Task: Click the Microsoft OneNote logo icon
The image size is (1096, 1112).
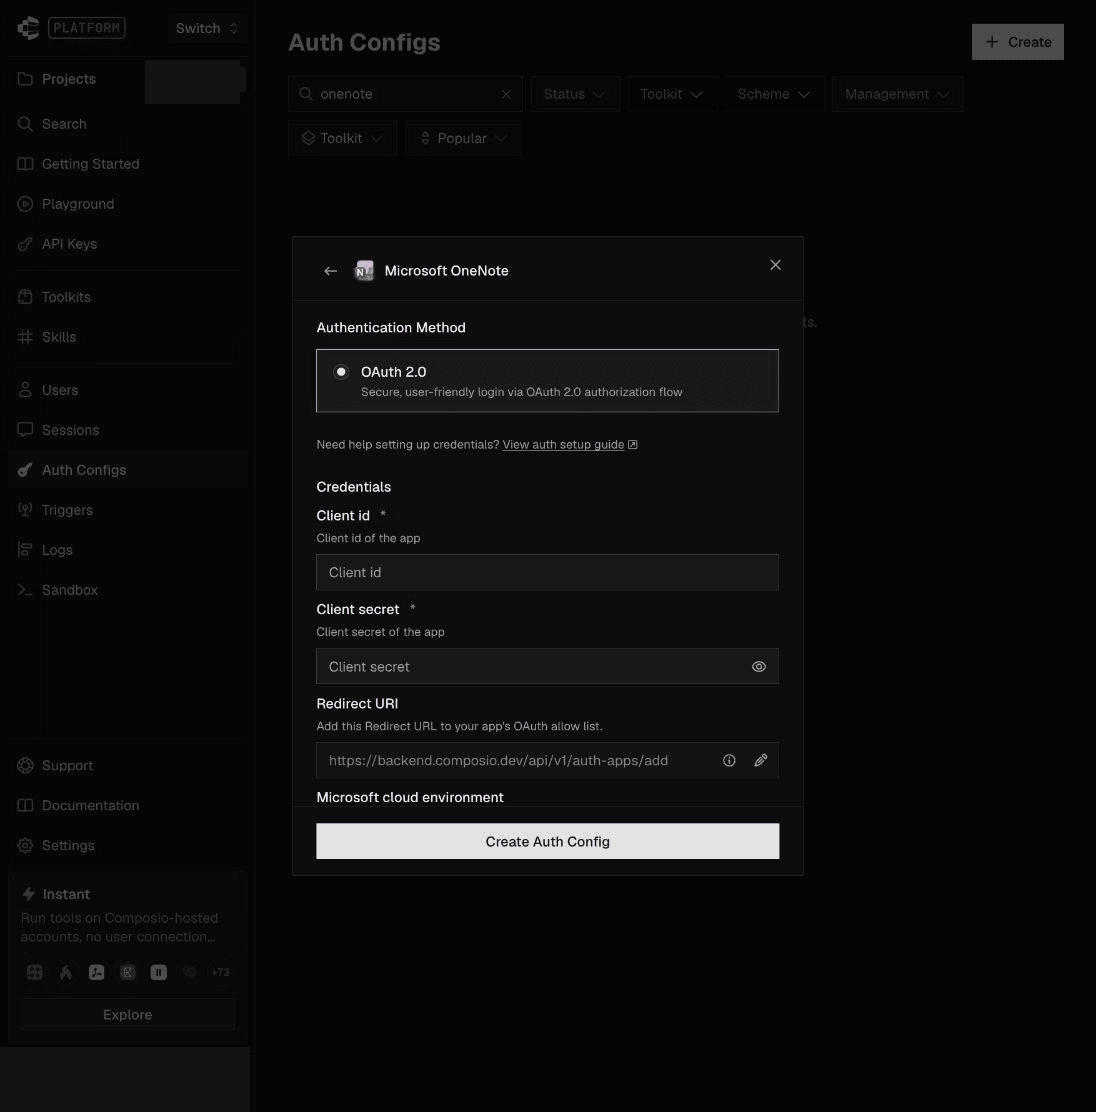Action: (x=364, y=271)
